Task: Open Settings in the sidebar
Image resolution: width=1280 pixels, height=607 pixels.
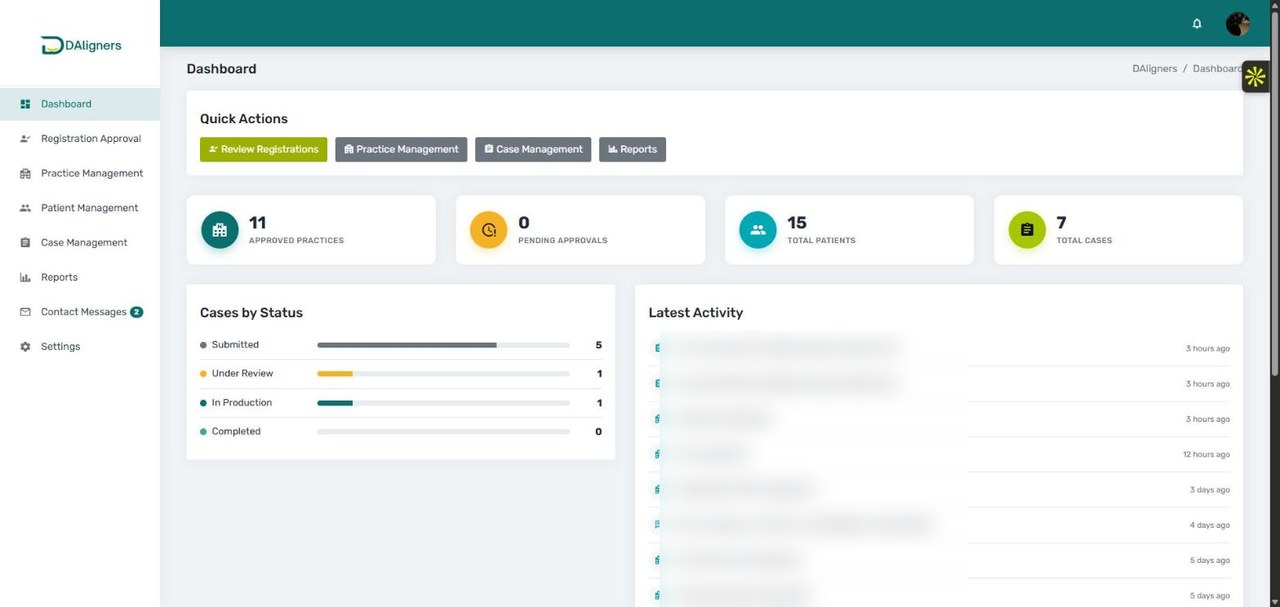Action: pos(80,347)
